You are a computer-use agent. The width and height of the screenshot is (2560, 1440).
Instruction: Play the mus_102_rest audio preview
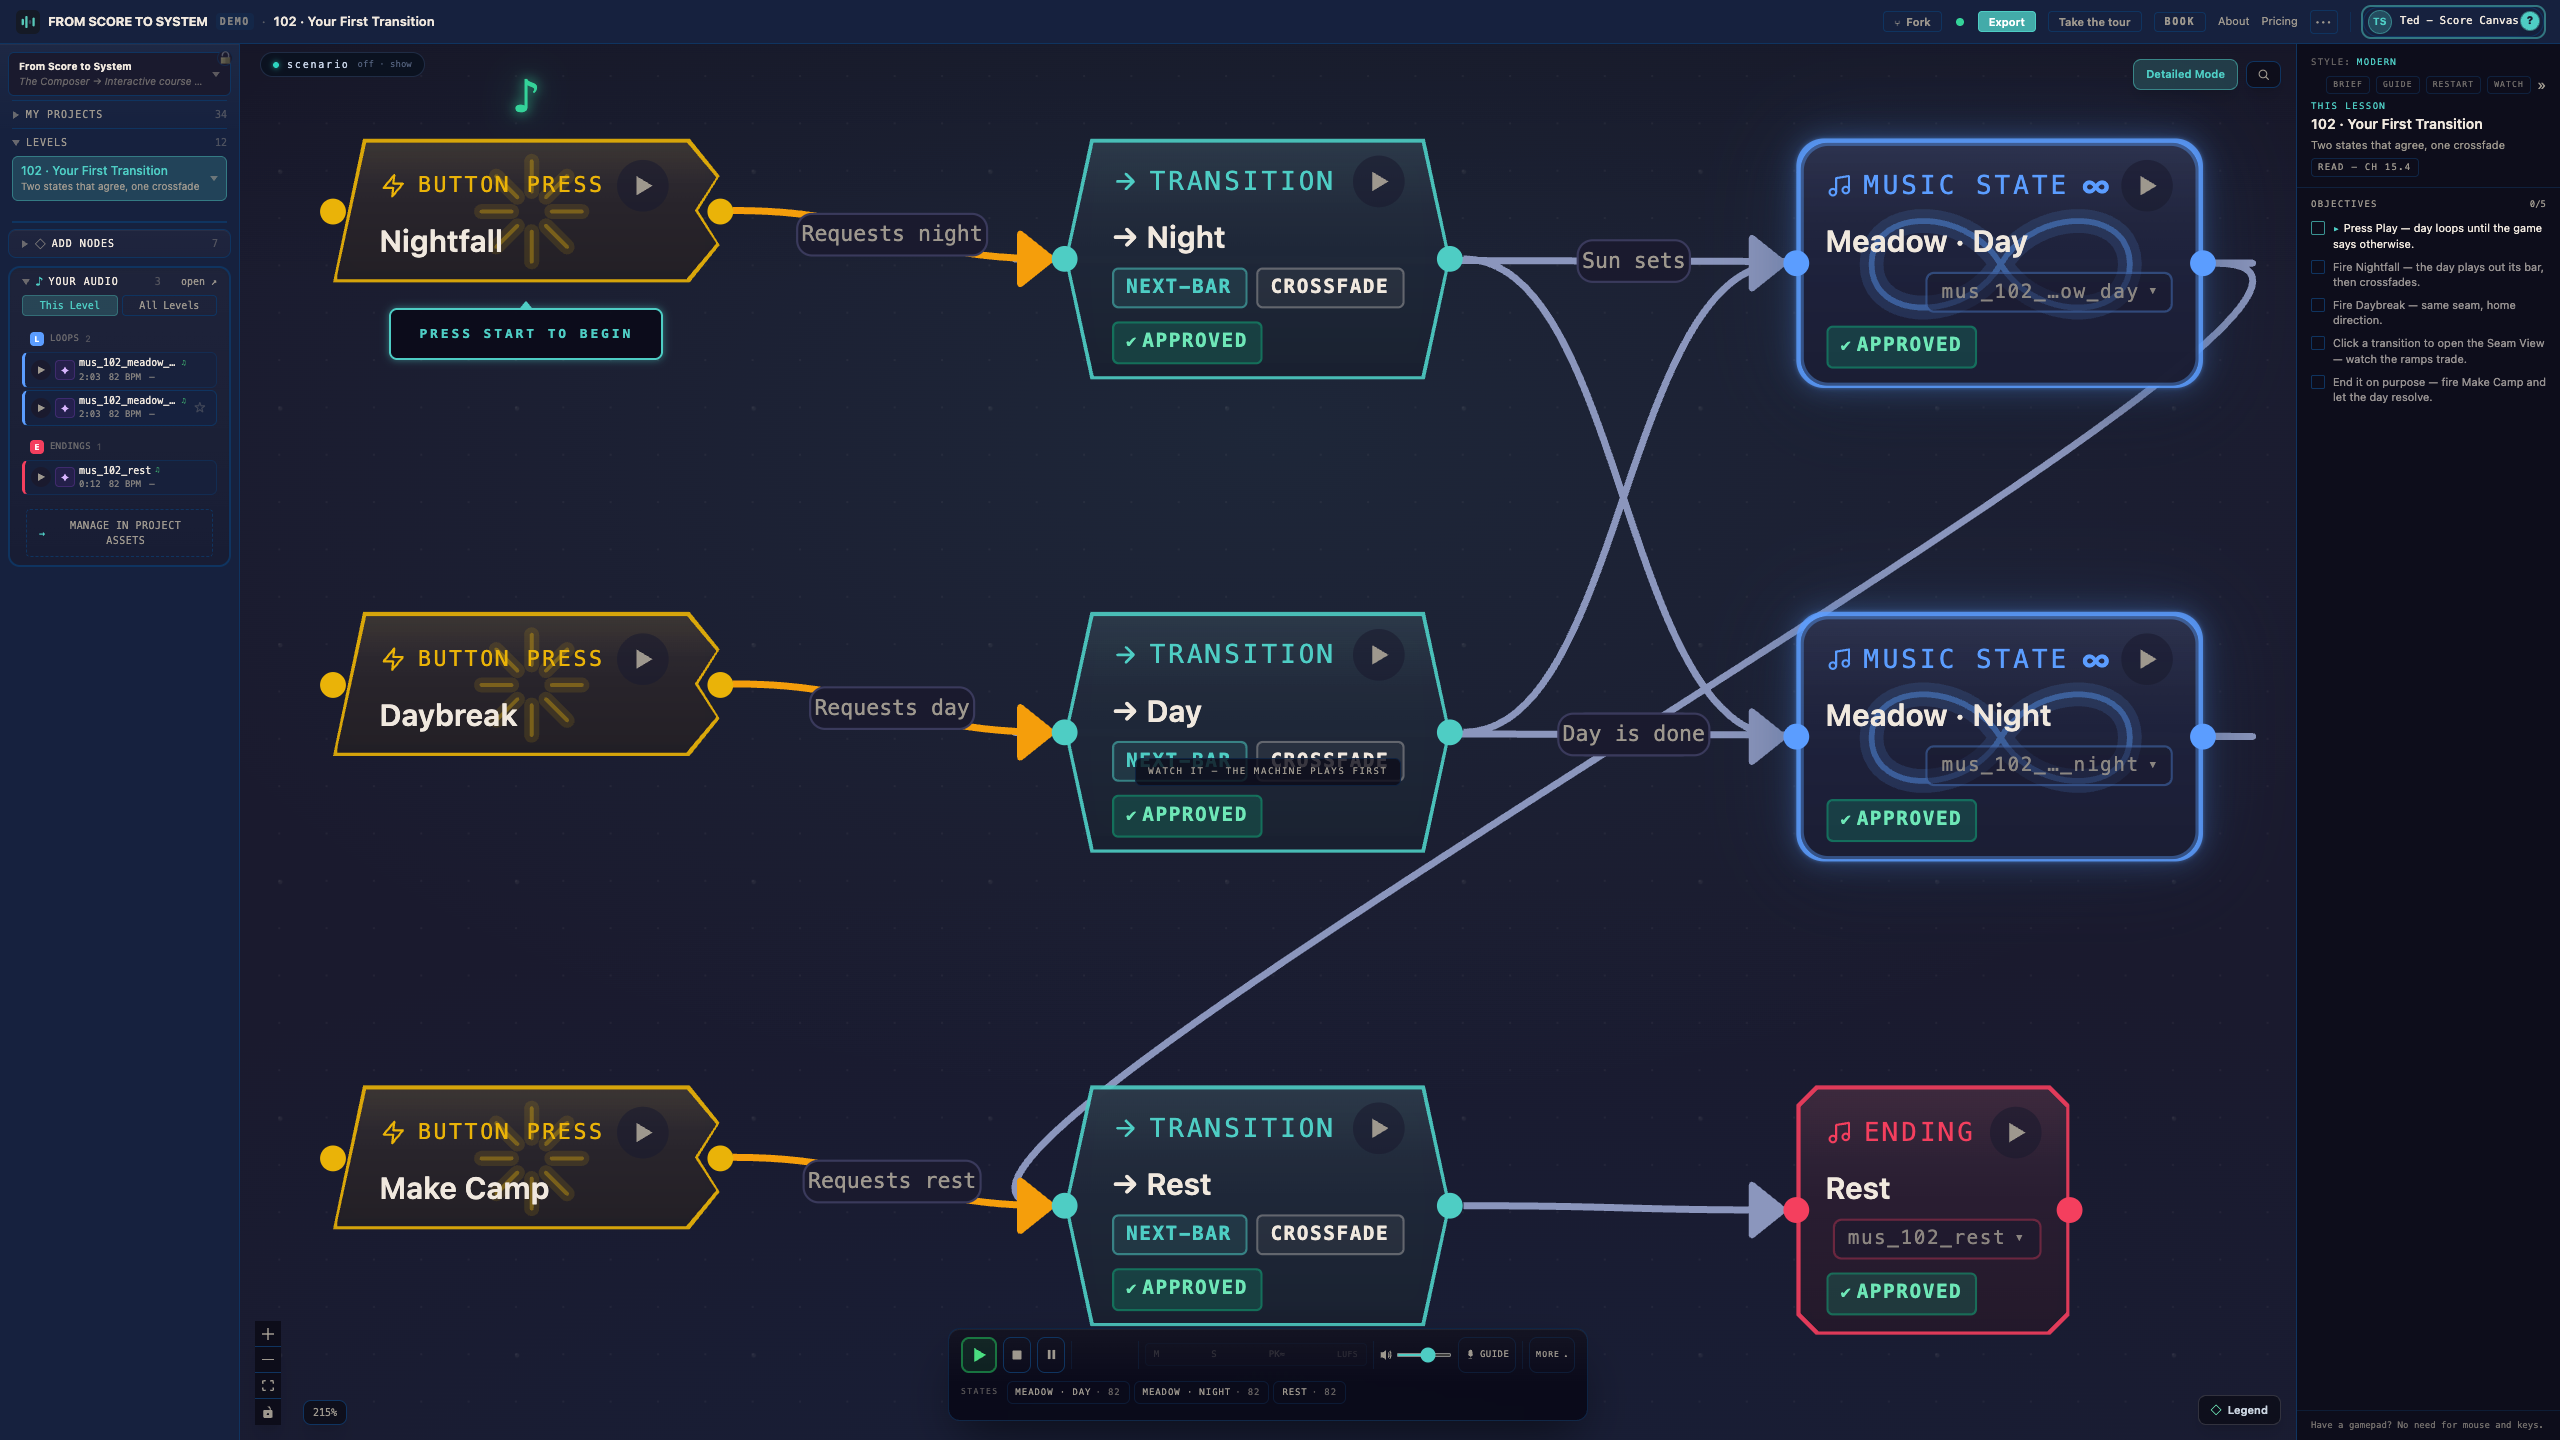pyautogui.click(x=41, y=477)
